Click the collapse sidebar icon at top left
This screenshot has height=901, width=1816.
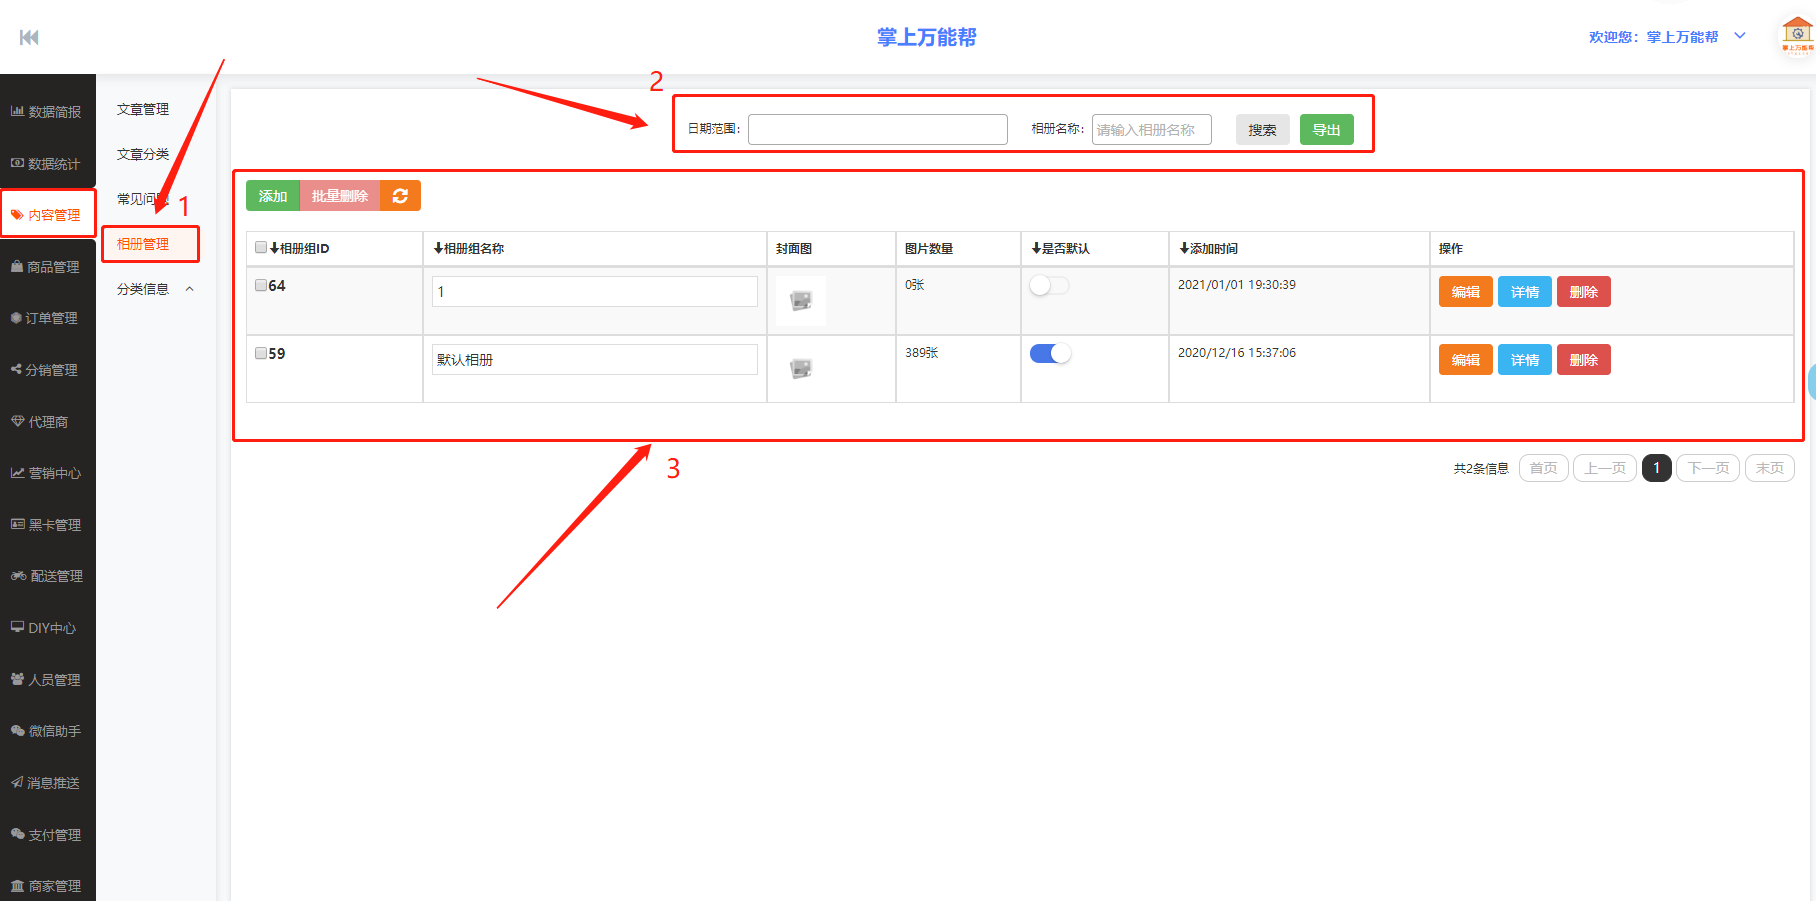point(29,37)
